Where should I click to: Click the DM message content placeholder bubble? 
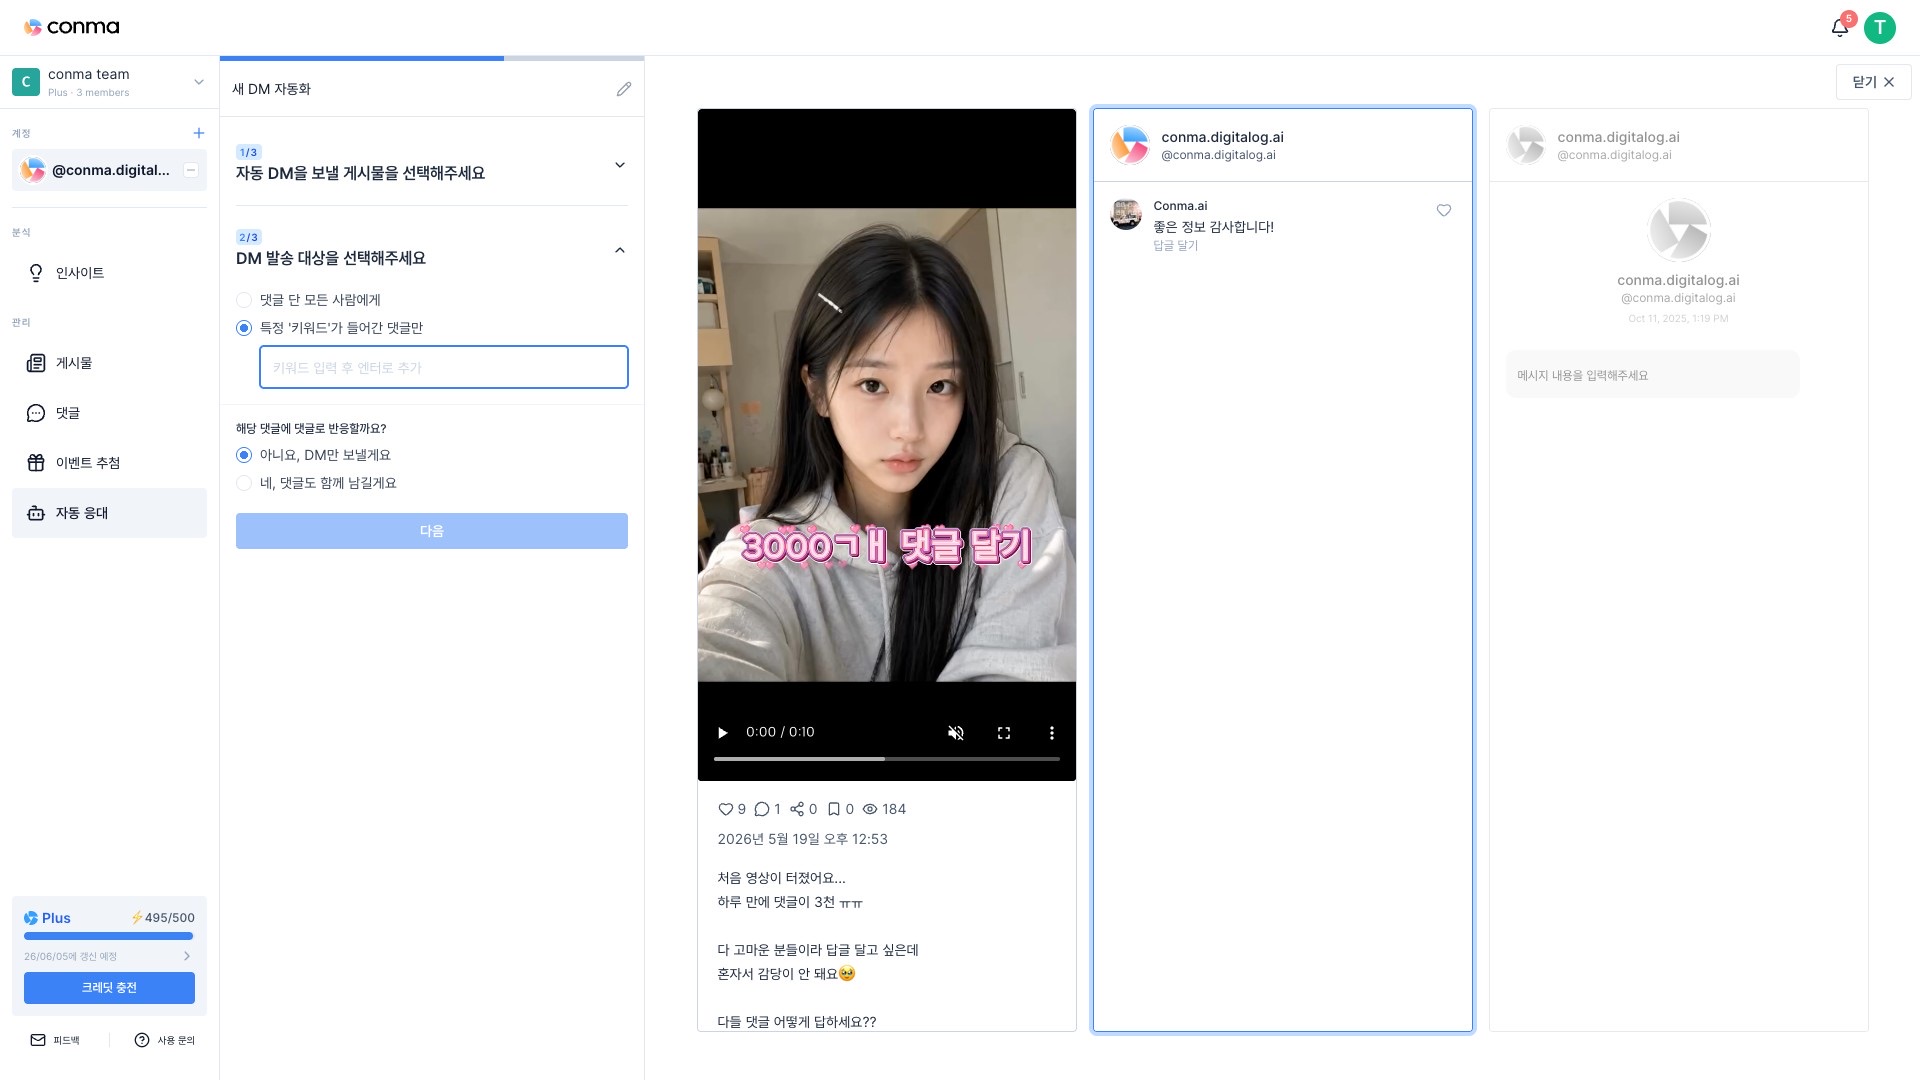[1652, 375]
